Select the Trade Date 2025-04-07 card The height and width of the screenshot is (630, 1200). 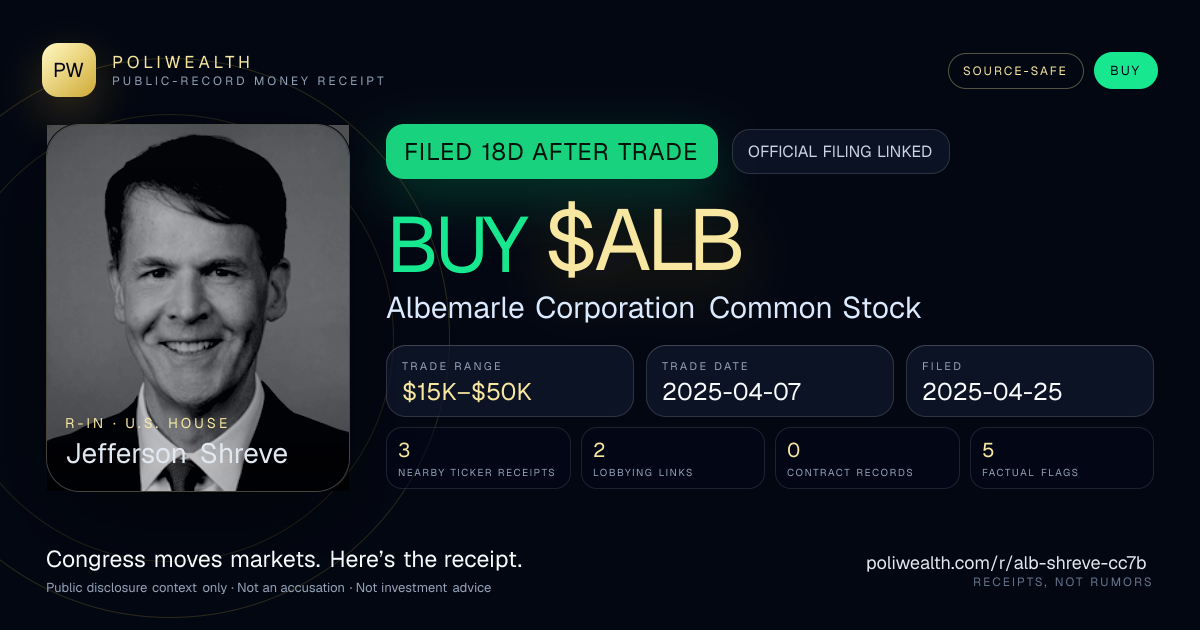[x=769, y=381]
